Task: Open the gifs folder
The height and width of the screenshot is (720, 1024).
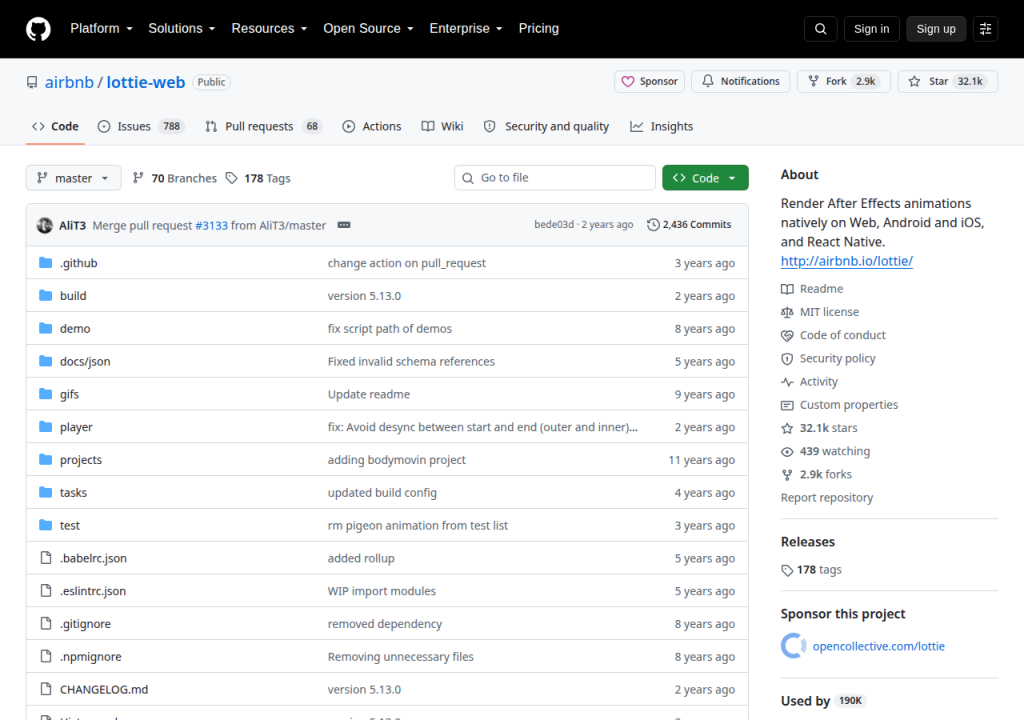Action: click(x=69, y=394)
